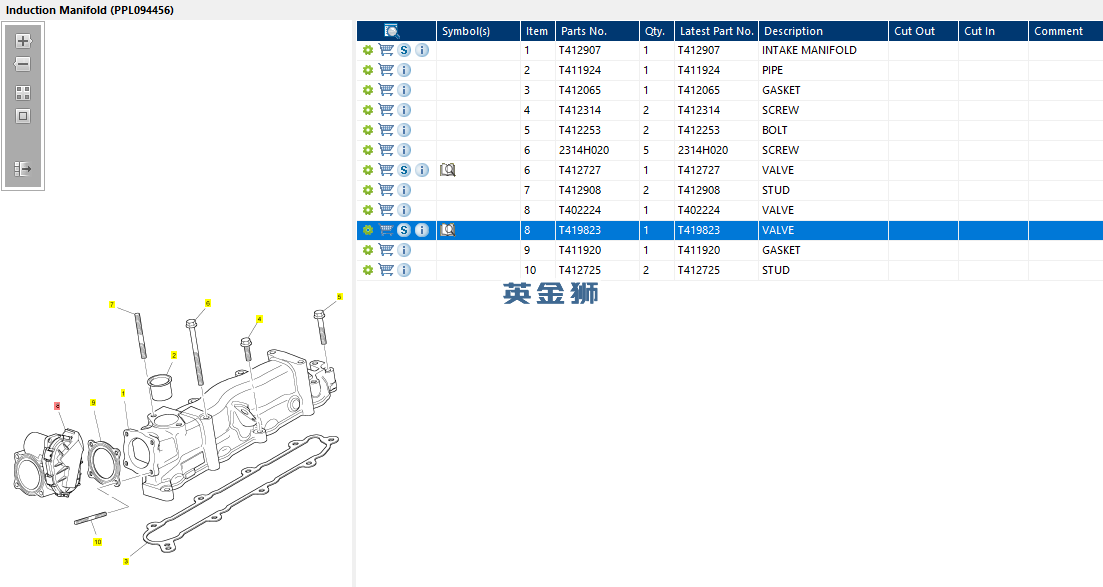1103x587 pixels.
Task: Select the T402224 Parts No. cell
Action: 597,210
